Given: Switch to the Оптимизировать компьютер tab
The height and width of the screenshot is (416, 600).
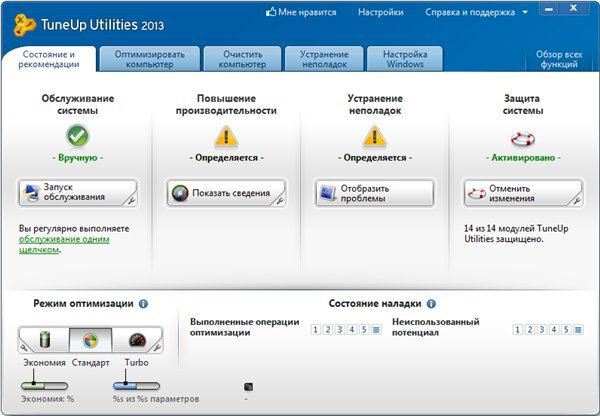Looking at the screenshot, I should point(150,59).
